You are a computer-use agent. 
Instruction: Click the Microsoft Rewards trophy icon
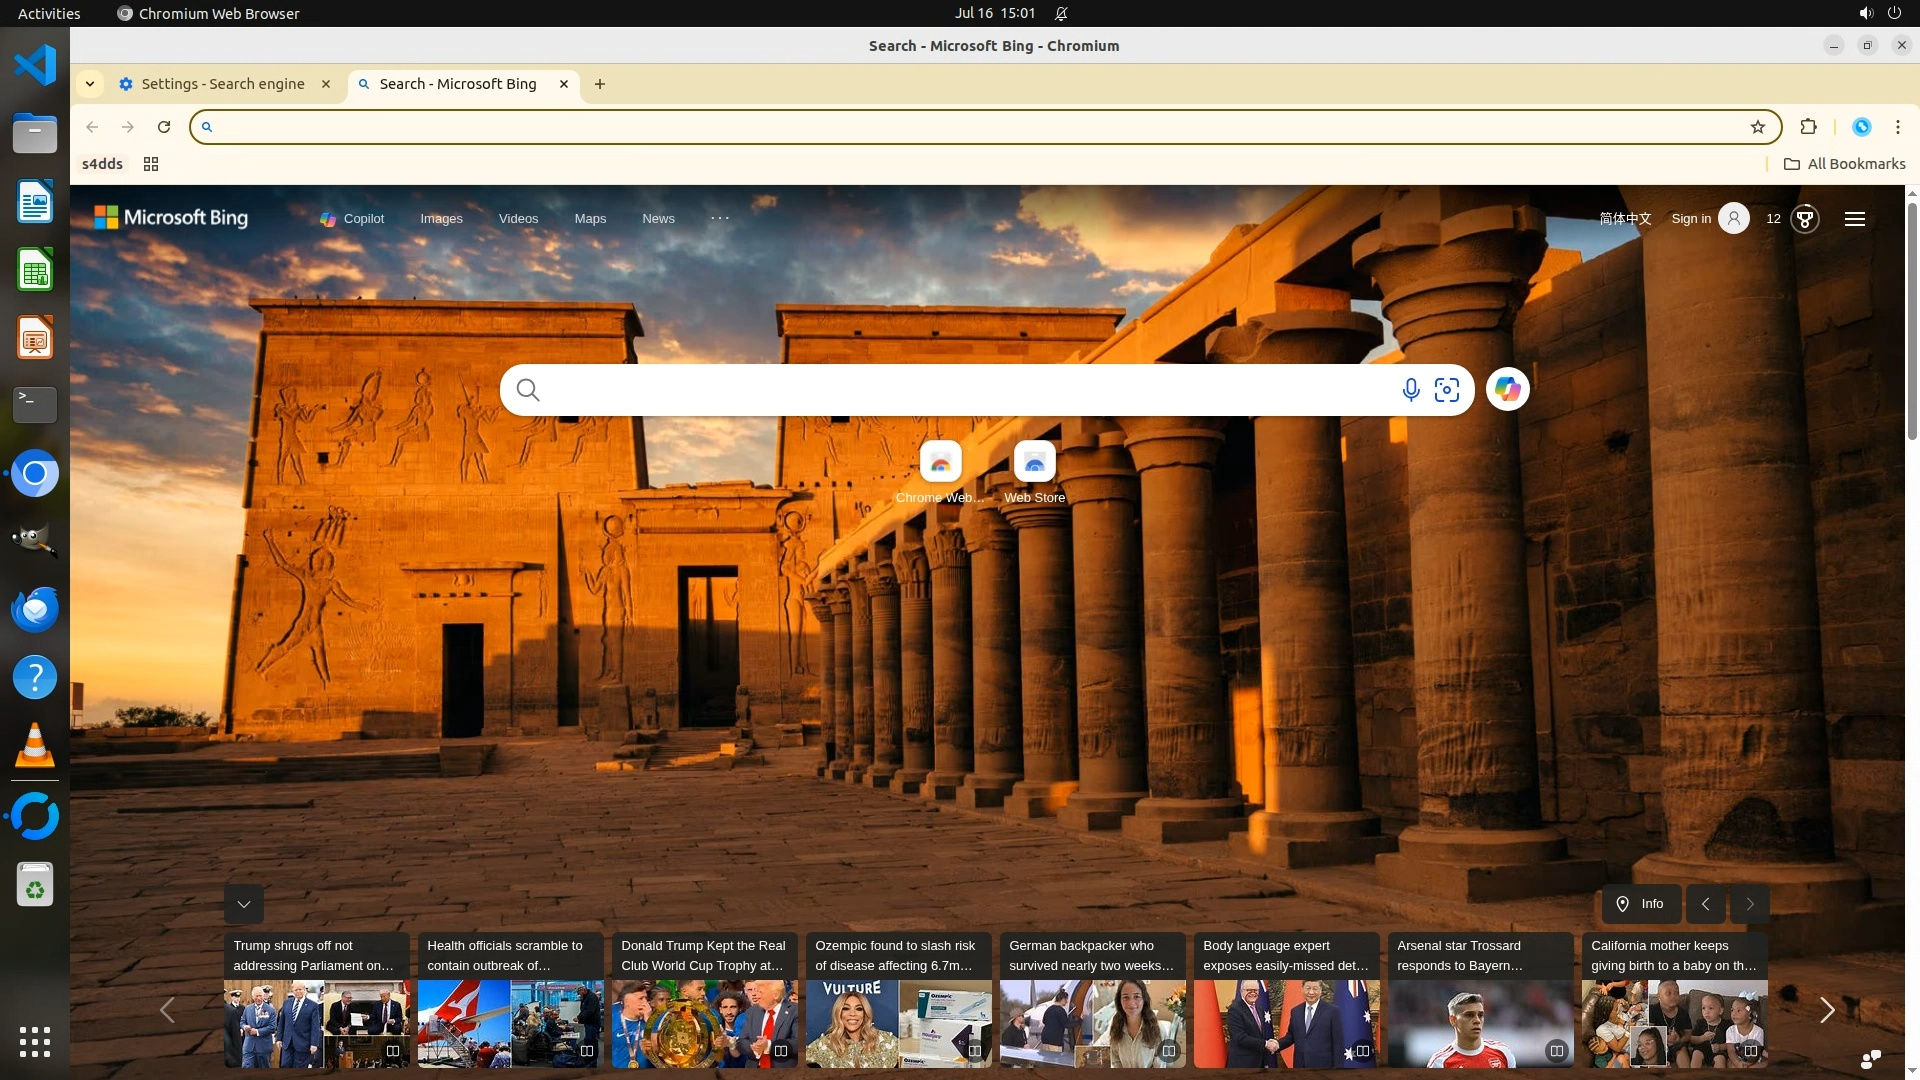point(1805,219)
